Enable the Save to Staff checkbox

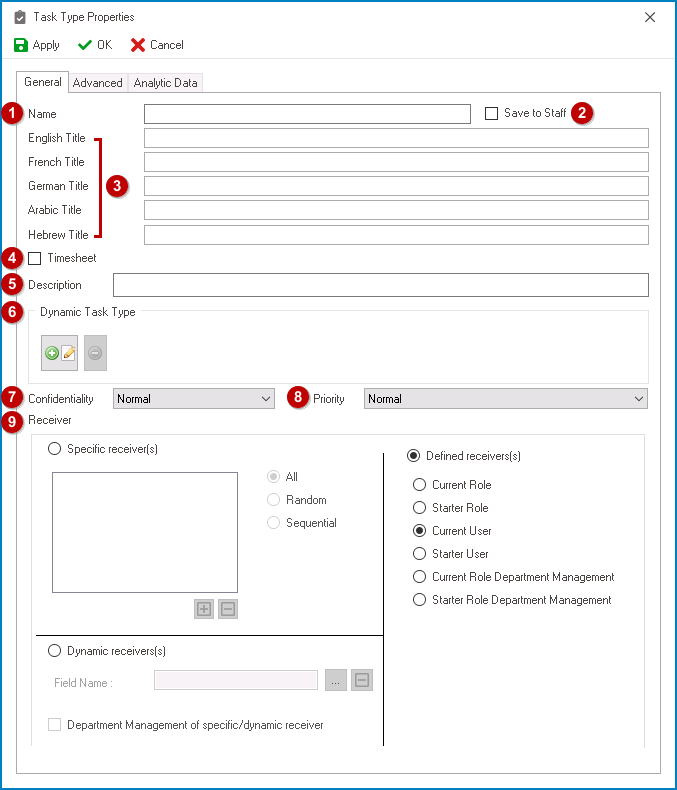click(491, 113)
